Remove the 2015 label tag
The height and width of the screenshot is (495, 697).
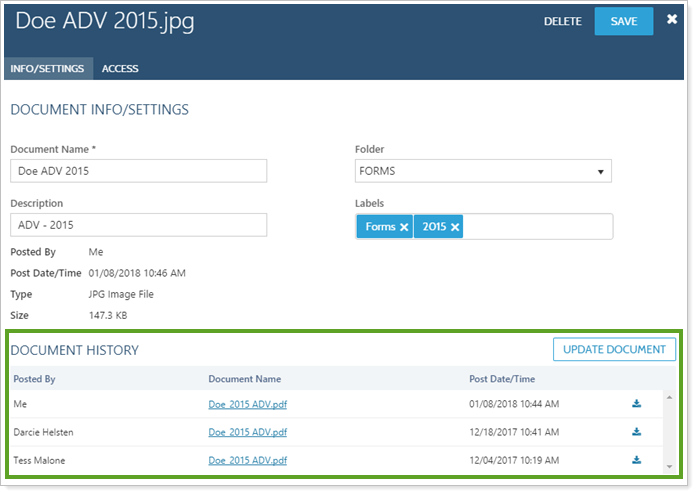[x=455, y=227]
